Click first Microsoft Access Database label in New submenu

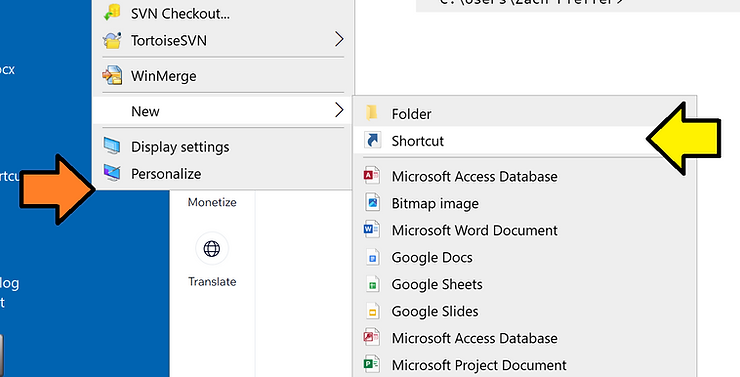pos(474,176)
